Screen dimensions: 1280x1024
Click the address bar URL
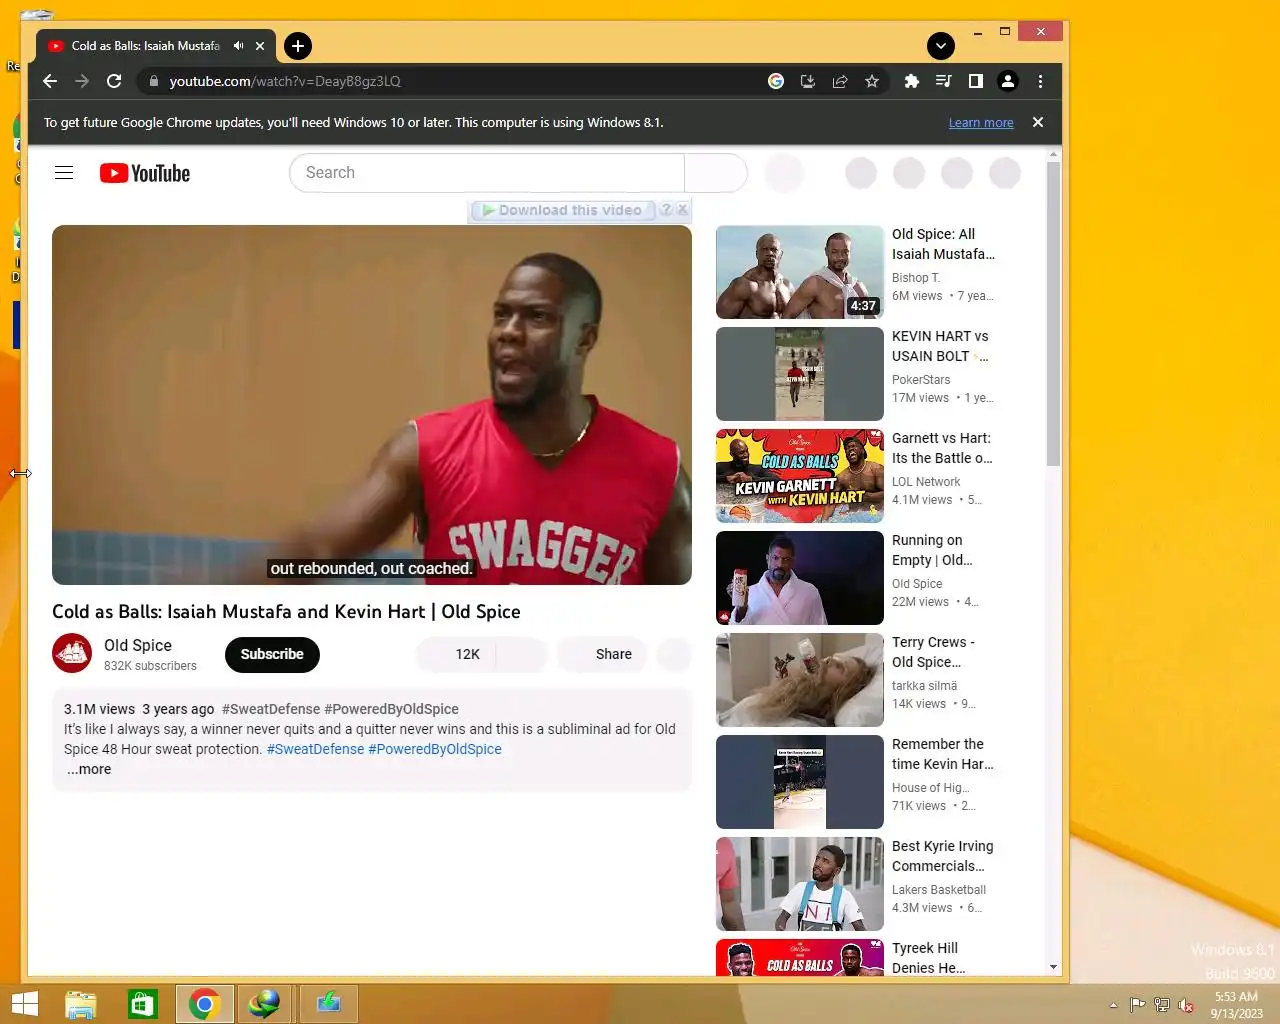tap(285, 81)
